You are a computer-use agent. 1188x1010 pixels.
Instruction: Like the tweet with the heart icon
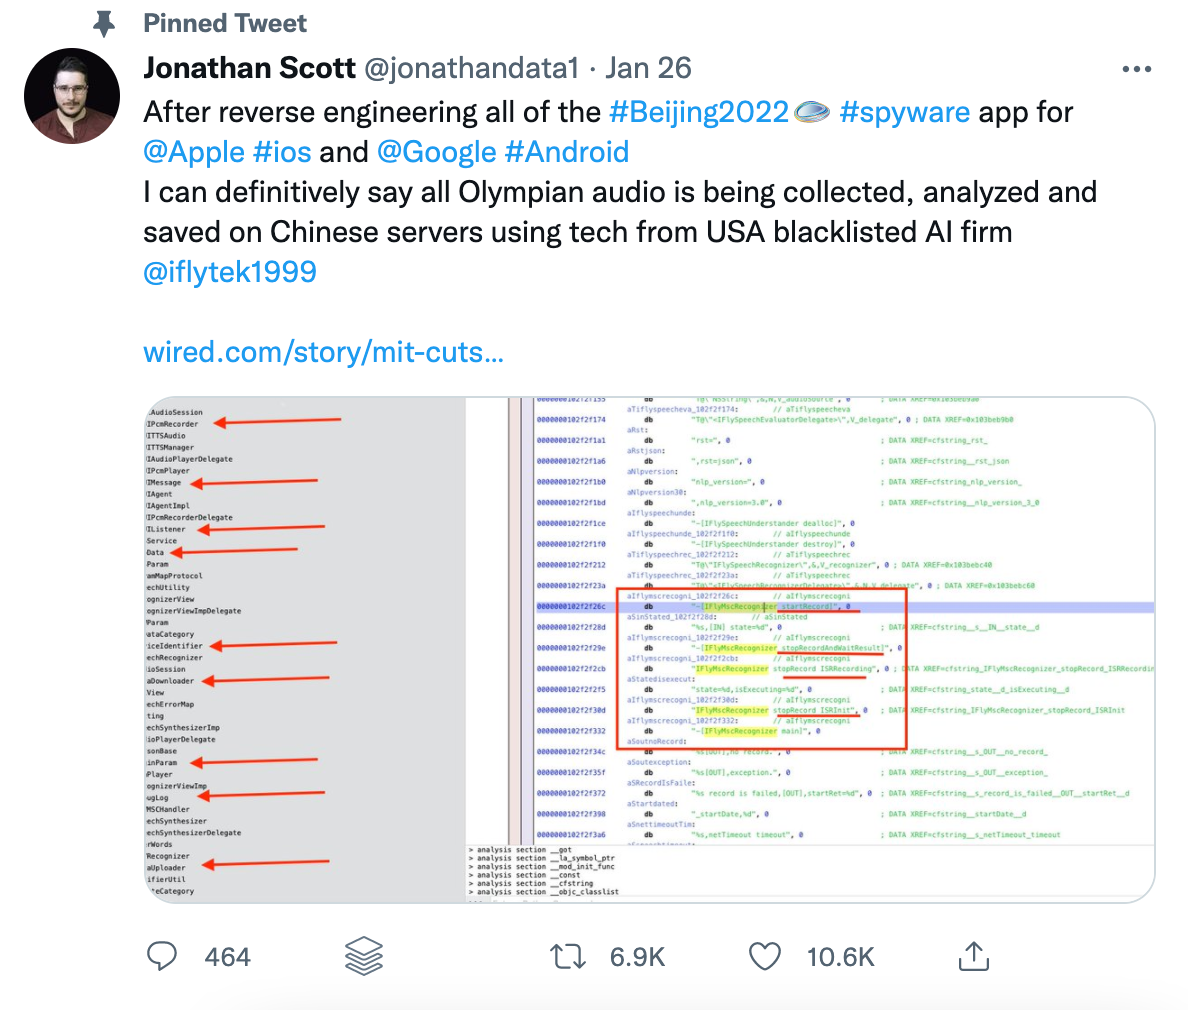coord(764,956)
